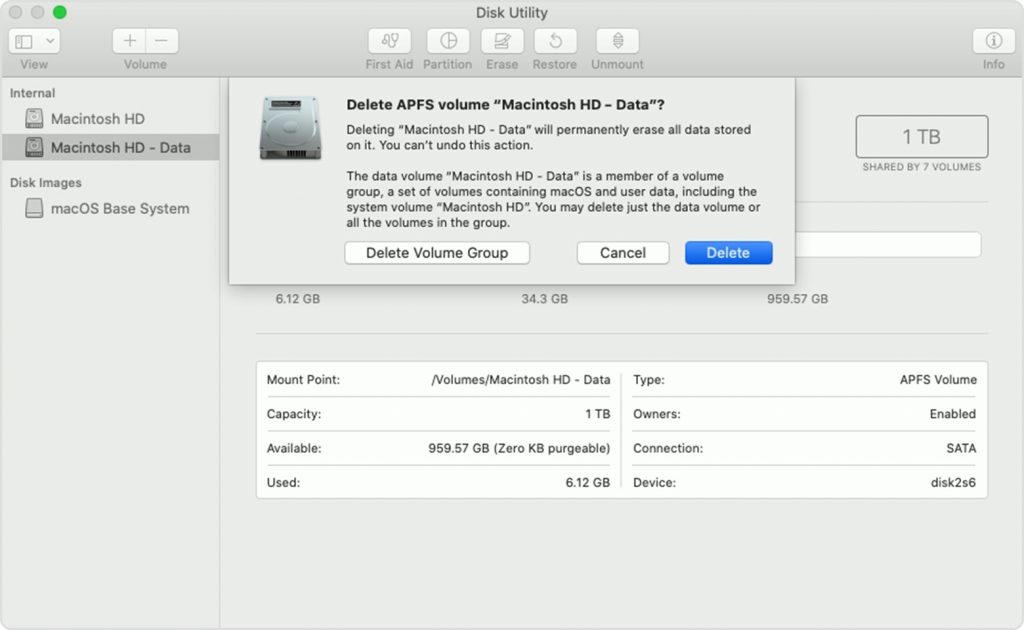This screenshot has width=1024, height=630.
Task: Confirm with the blue Delete button
Action: pyautogui.click(x=728, y=253)
